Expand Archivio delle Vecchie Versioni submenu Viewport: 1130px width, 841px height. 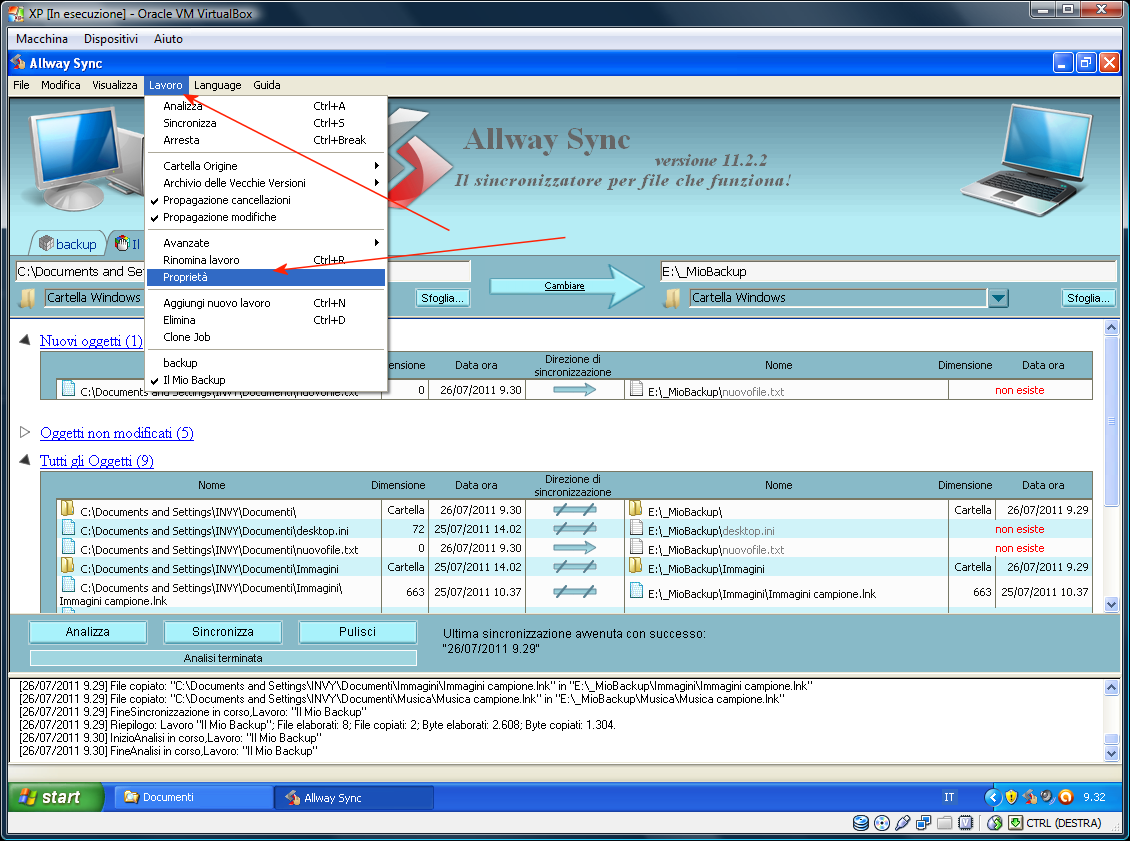coord(266,183)
